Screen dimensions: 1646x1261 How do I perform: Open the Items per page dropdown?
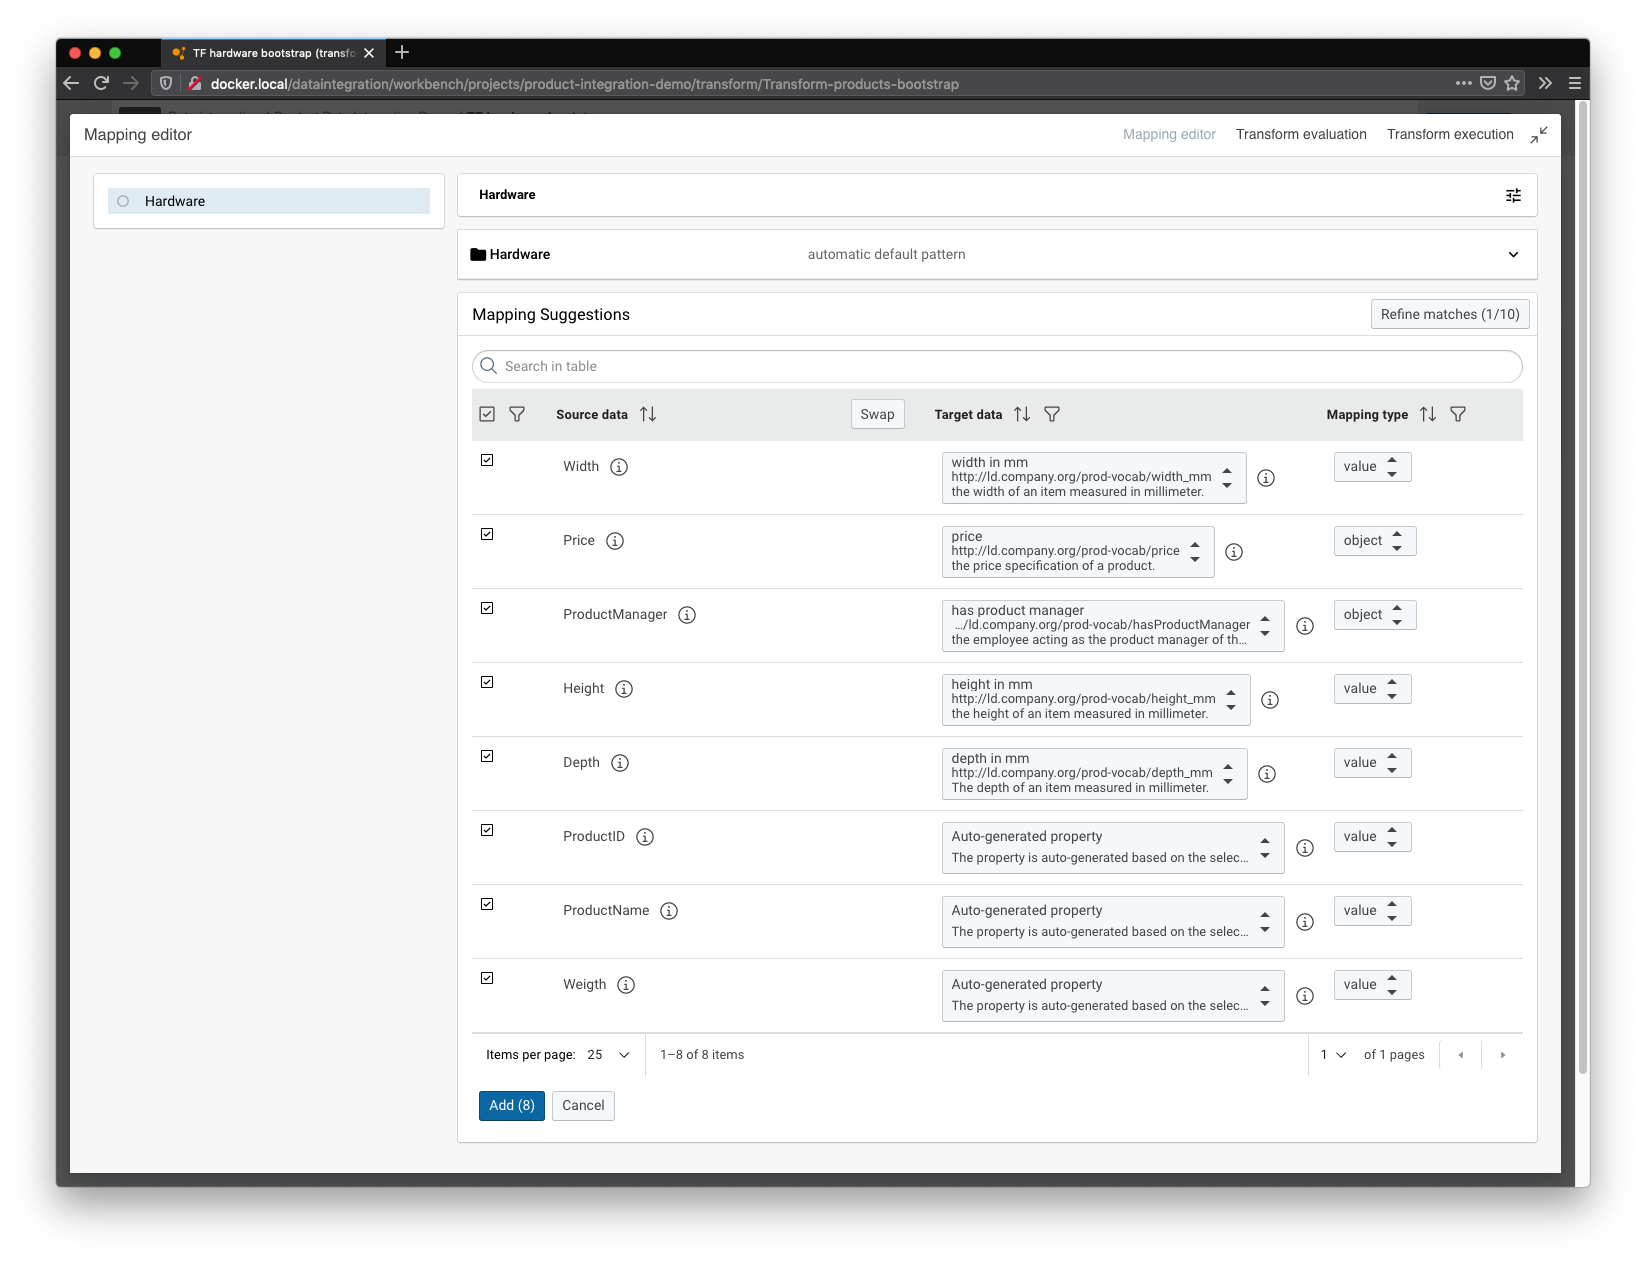click(609, 1055)
